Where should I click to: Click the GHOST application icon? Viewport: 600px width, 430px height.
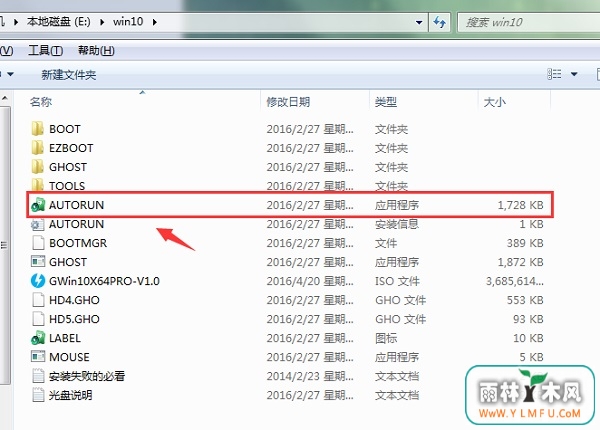pos(38,262)
